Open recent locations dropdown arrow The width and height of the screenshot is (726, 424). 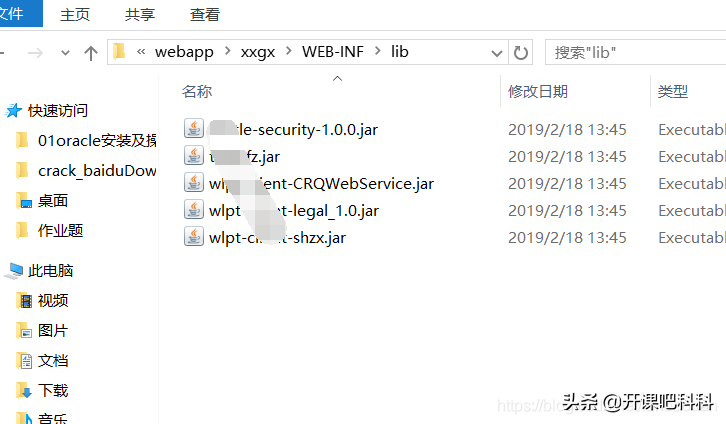65,53
